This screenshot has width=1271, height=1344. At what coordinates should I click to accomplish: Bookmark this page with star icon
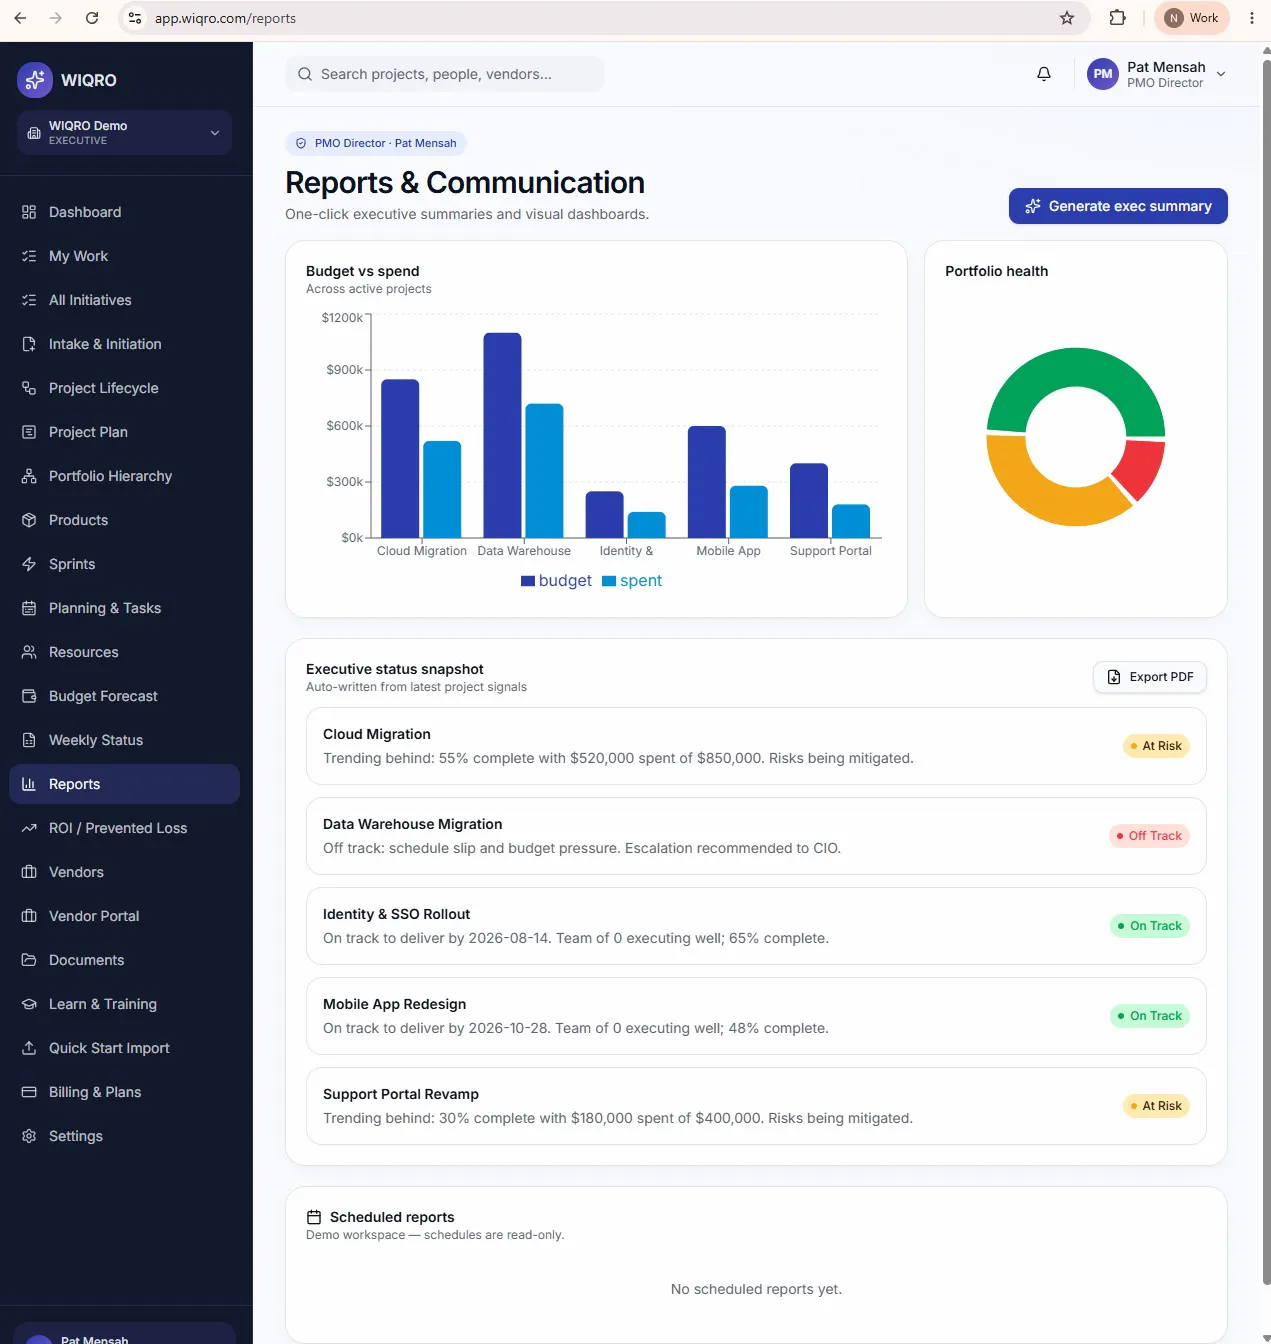(1067, 18)
